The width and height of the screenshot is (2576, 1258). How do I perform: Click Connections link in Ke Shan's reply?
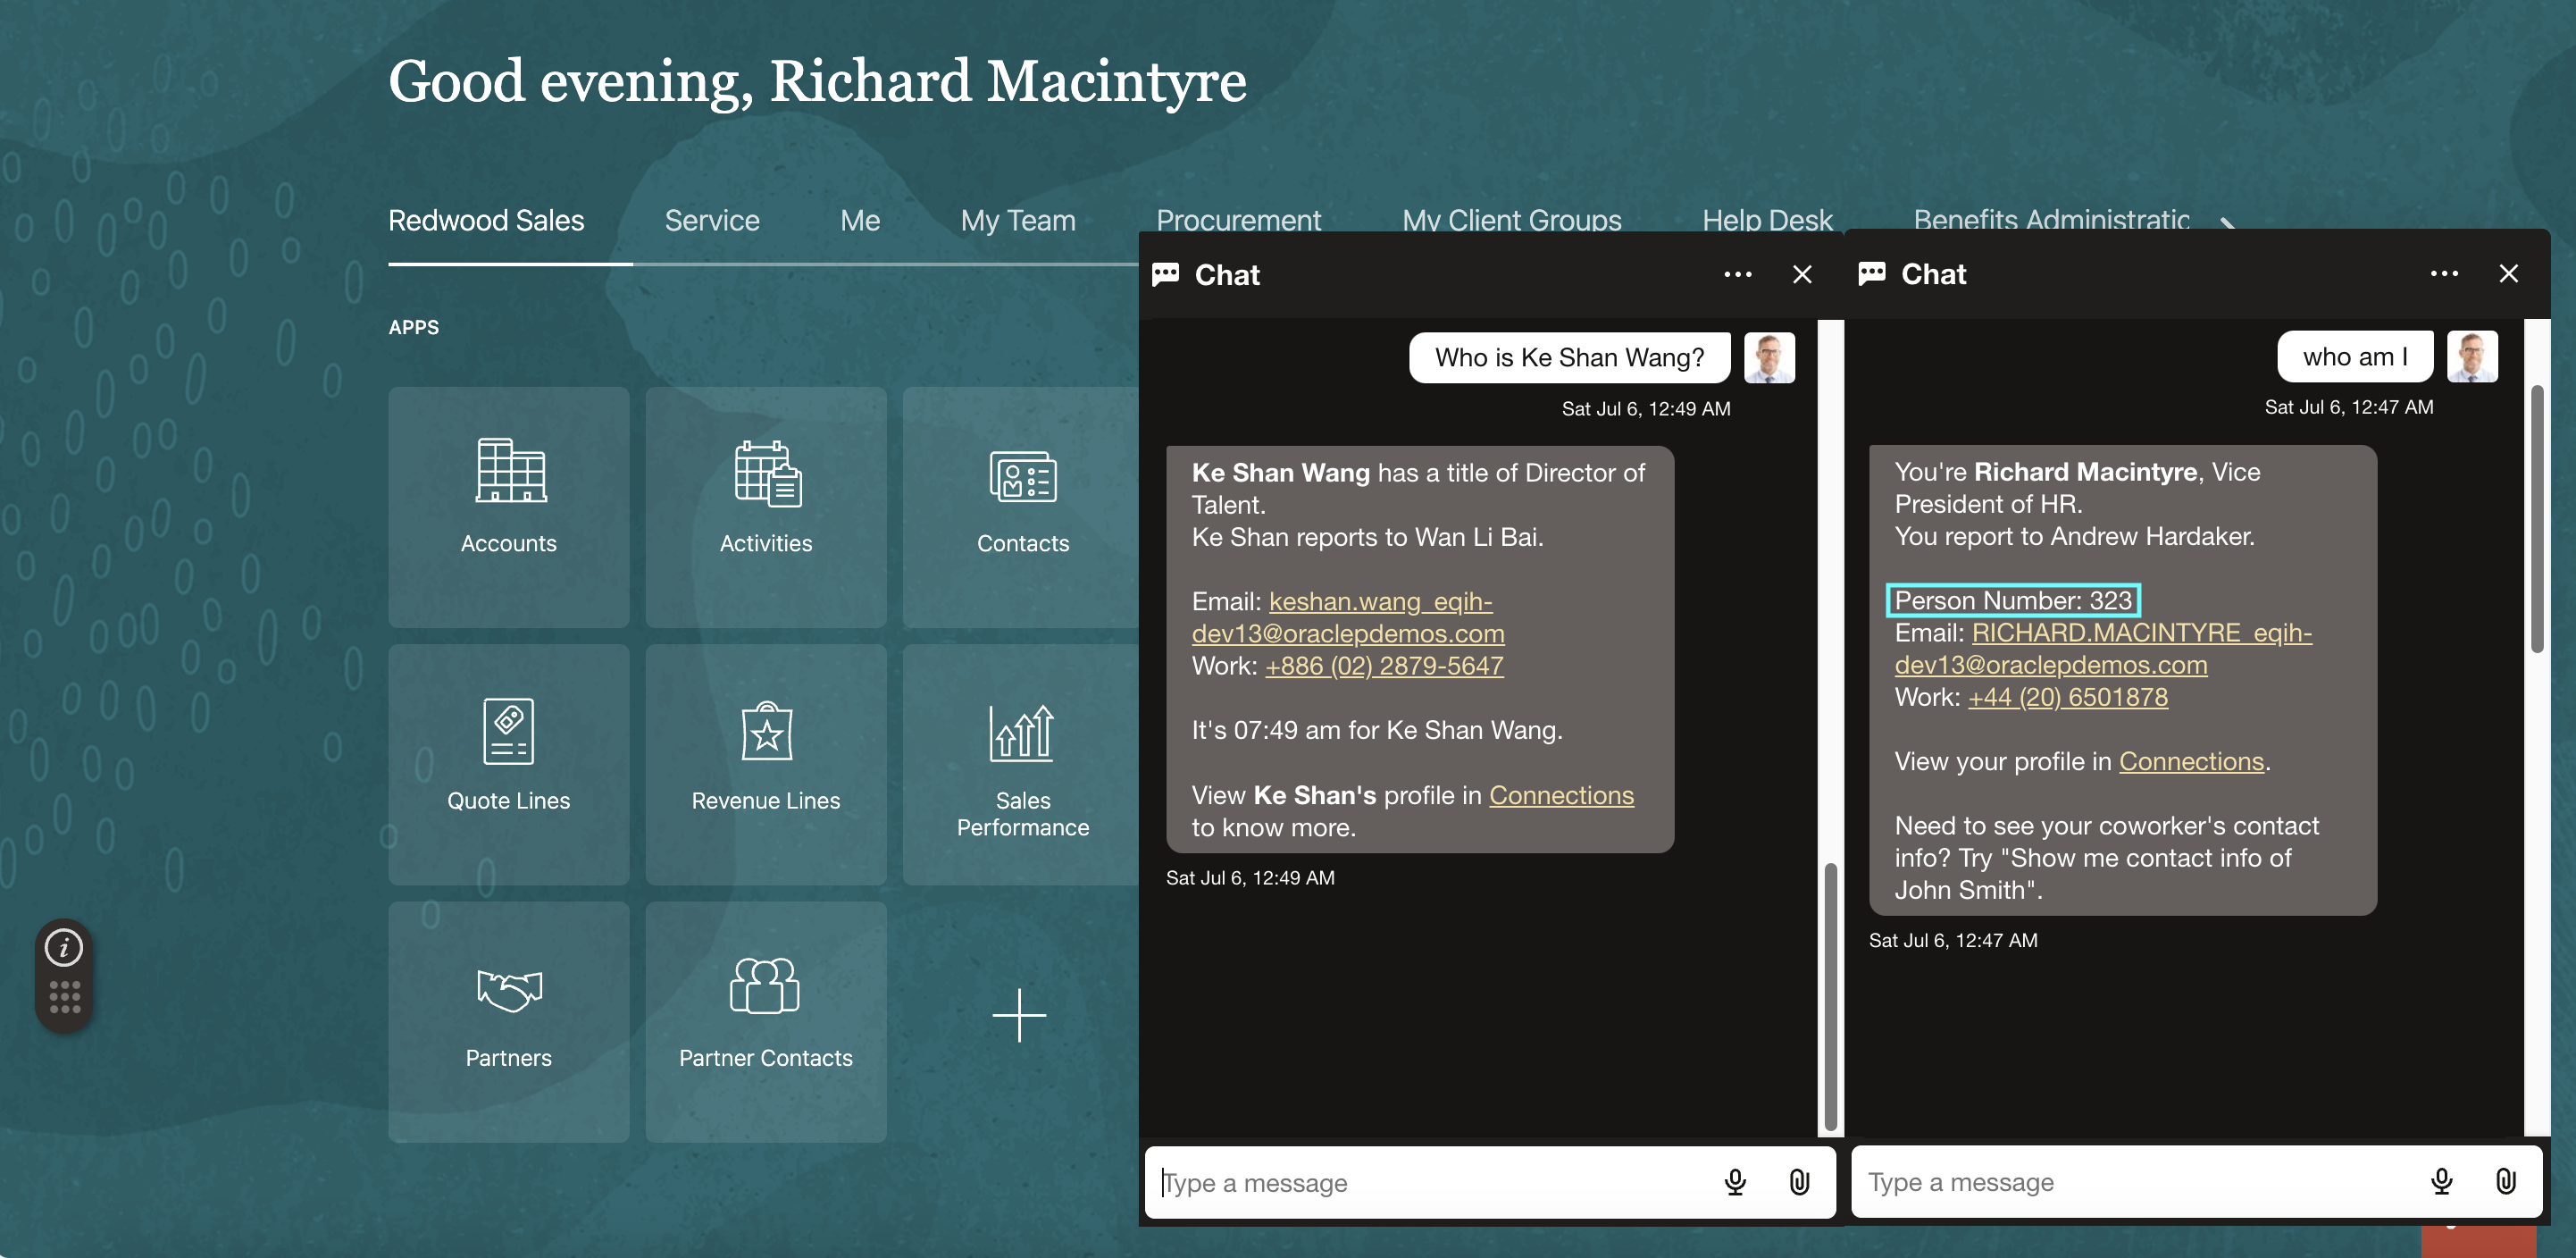1561,795
